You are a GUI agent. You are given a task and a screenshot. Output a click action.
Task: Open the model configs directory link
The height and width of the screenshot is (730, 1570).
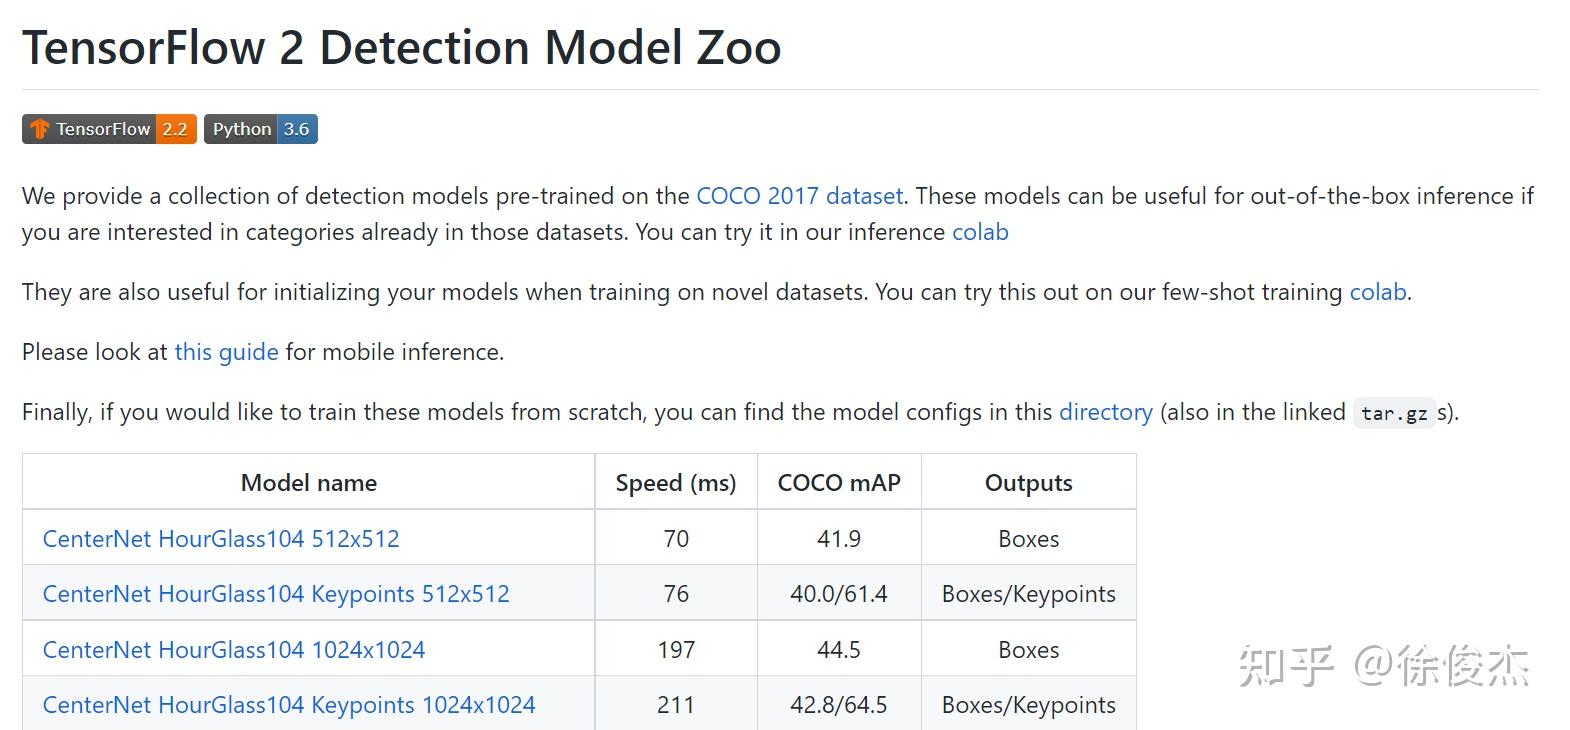pyautogui.click(x=1105, y=412)
